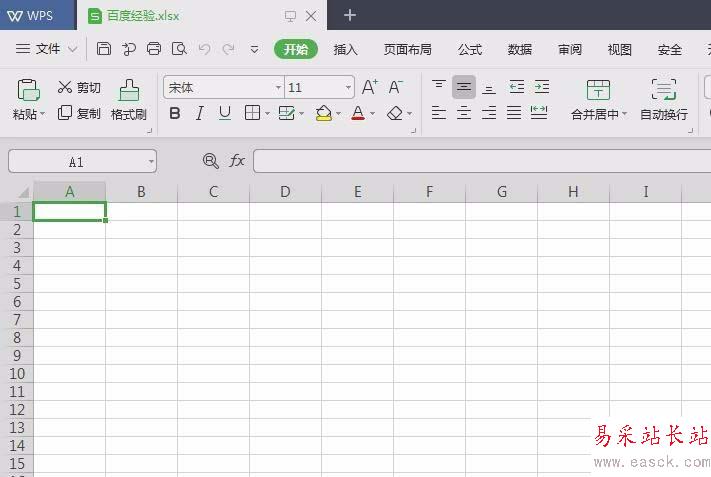This screenshot has width=711, height=477.
Task: Switch to the 开始 tab
Action: pos(296,49)
